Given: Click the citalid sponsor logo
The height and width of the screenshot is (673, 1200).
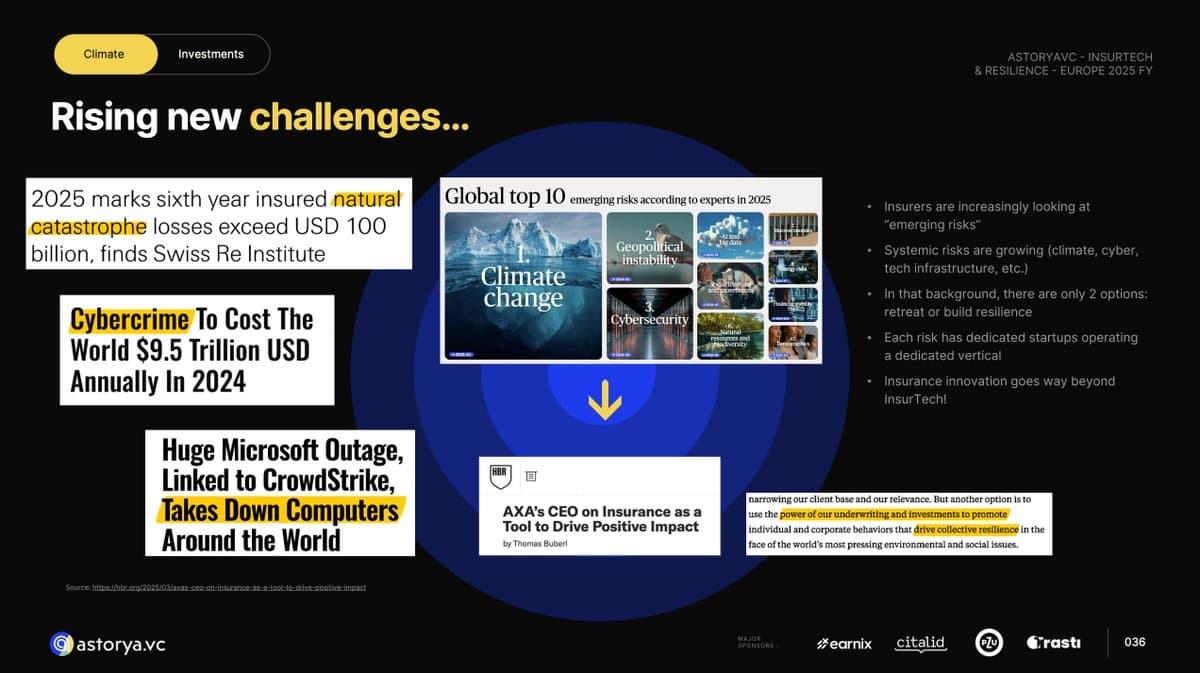Looking at the screenshot, I should point(920,642).
